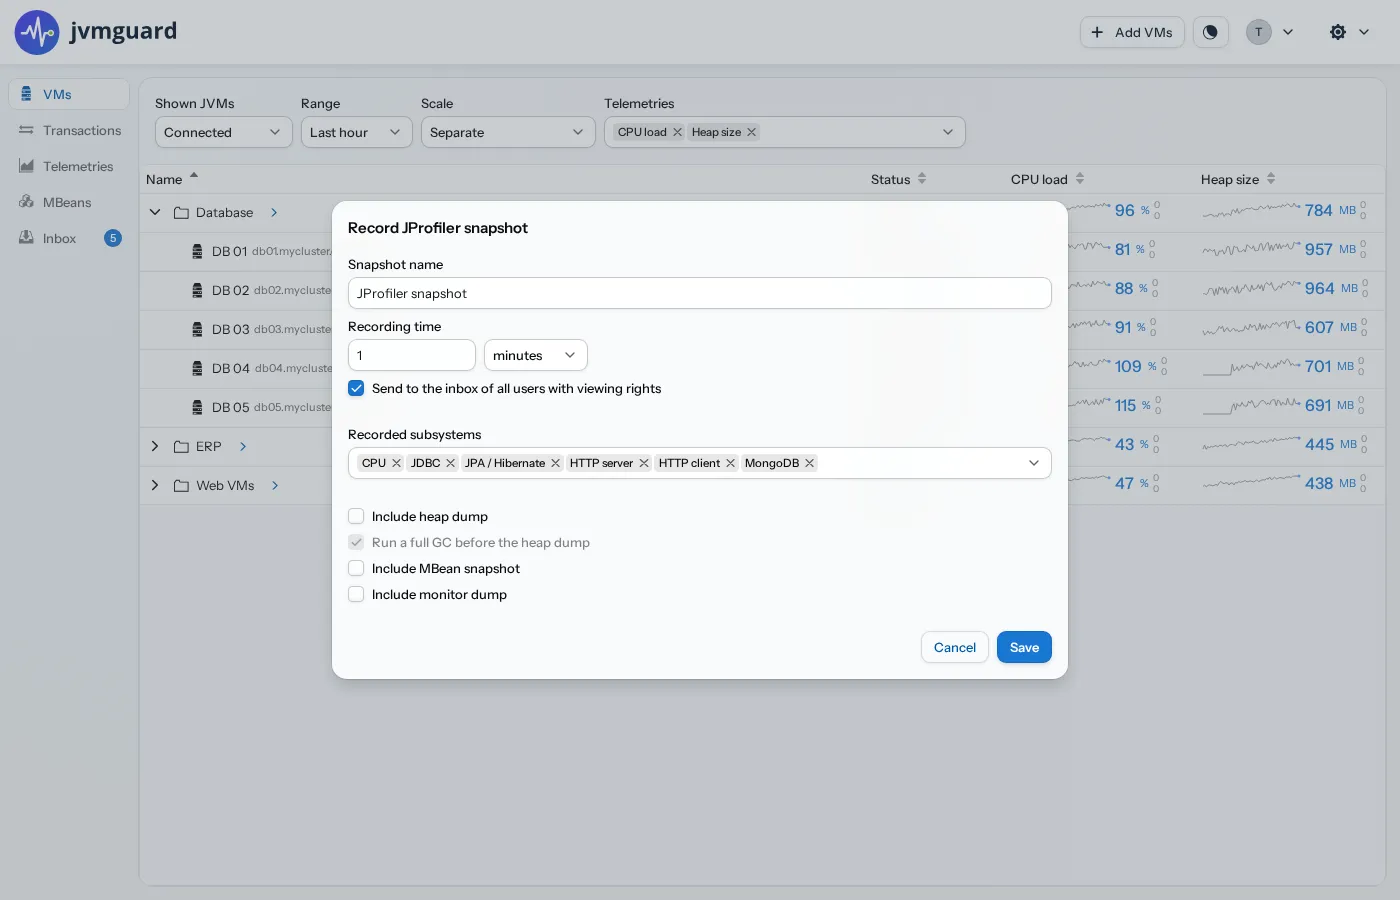Collapse the Database folder group
The image size is (1400, 900).
(x=155, y=212)
